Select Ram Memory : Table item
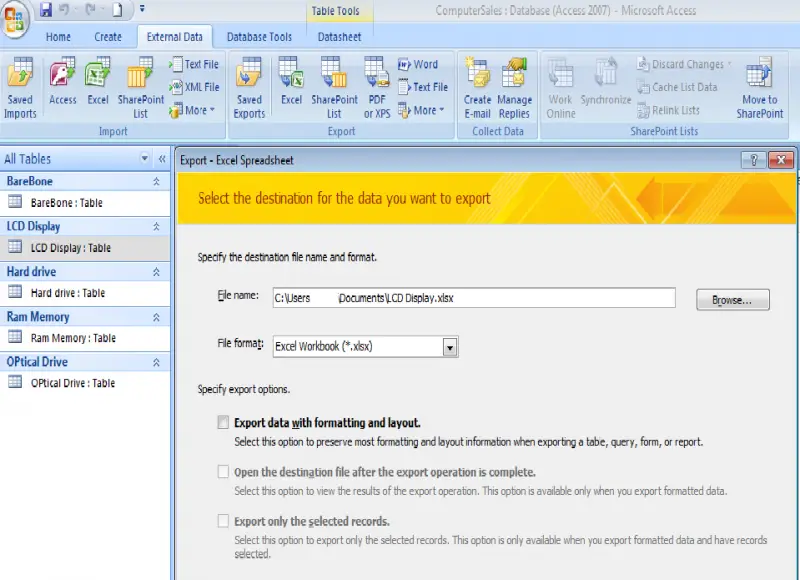 tap(85, 338)
